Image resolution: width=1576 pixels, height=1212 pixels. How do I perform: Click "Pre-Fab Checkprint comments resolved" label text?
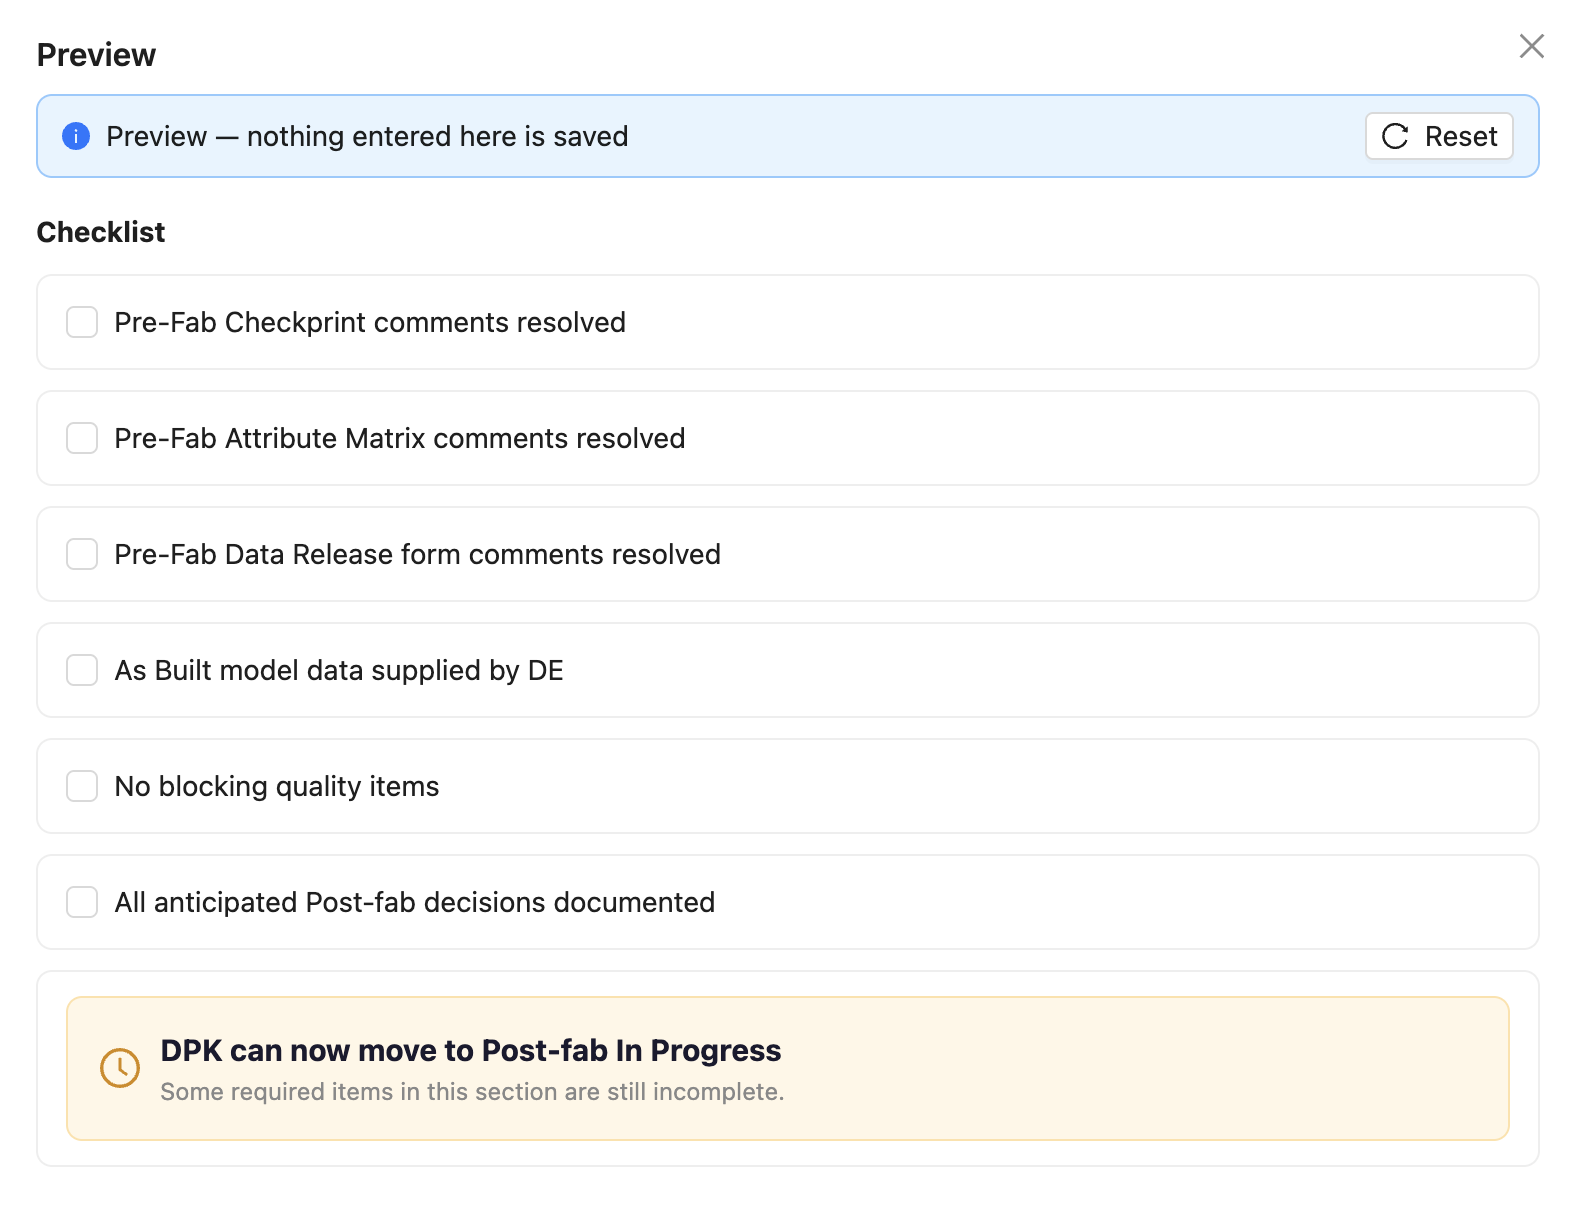click(370, 322)
